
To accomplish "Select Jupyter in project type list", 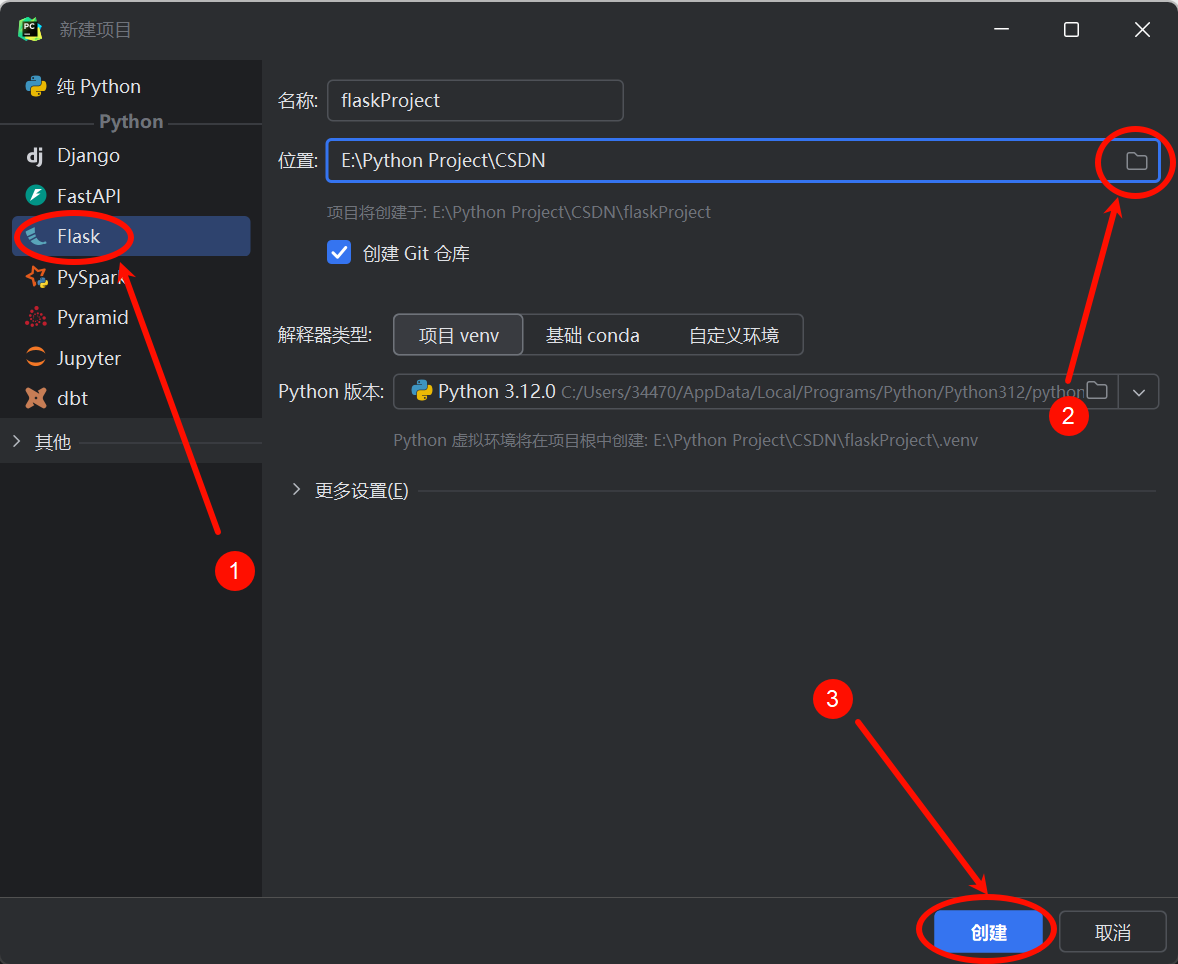I will click(x=131, y=358).
